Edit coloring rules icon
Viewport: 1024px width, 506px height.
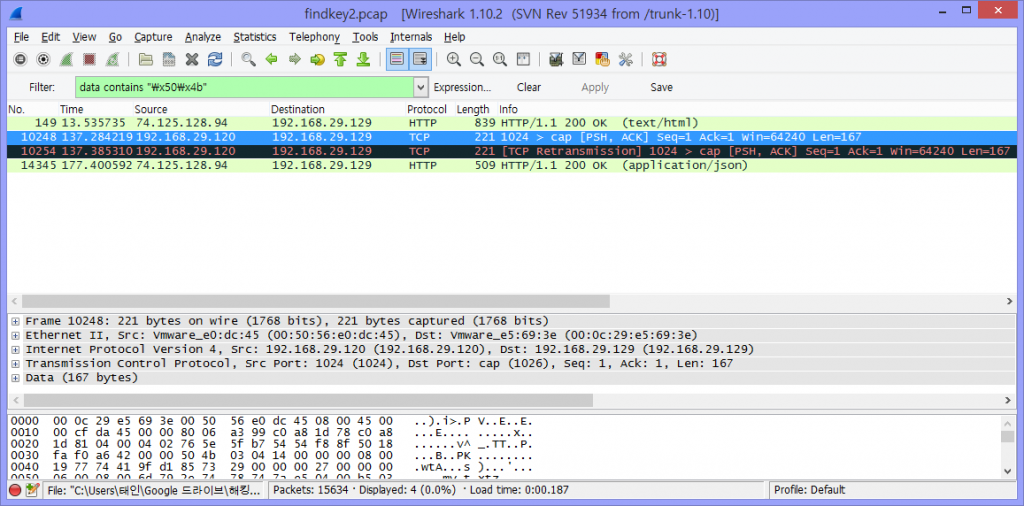(x=602, y=59)
